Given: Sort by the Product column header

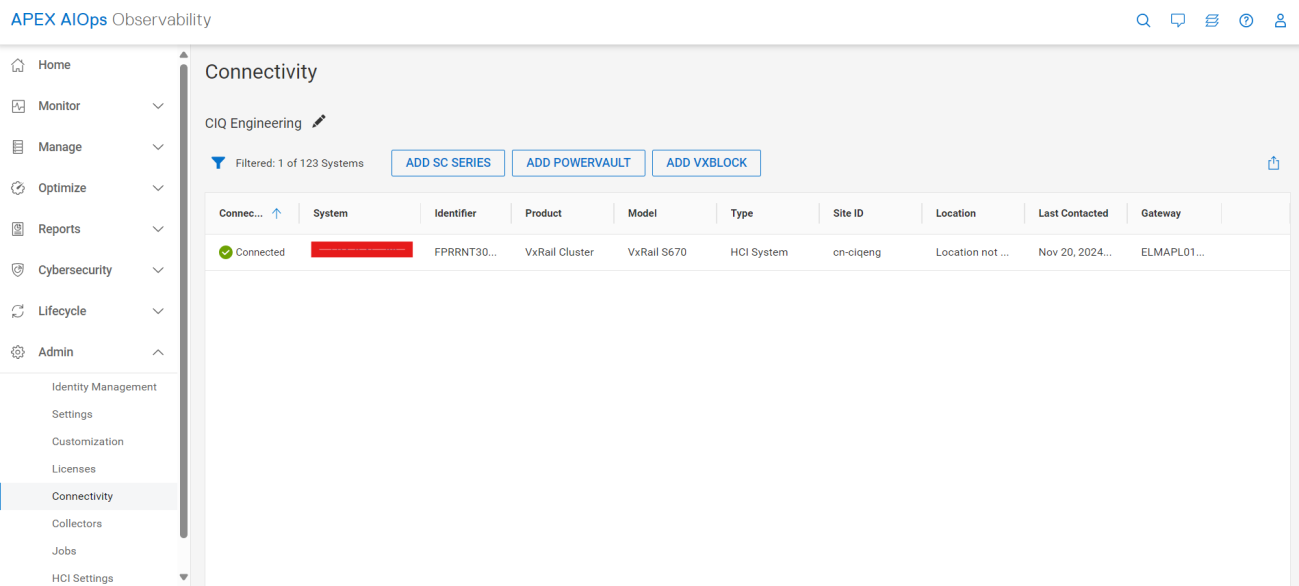Looking at the screenshot, I should click(543, 213).
